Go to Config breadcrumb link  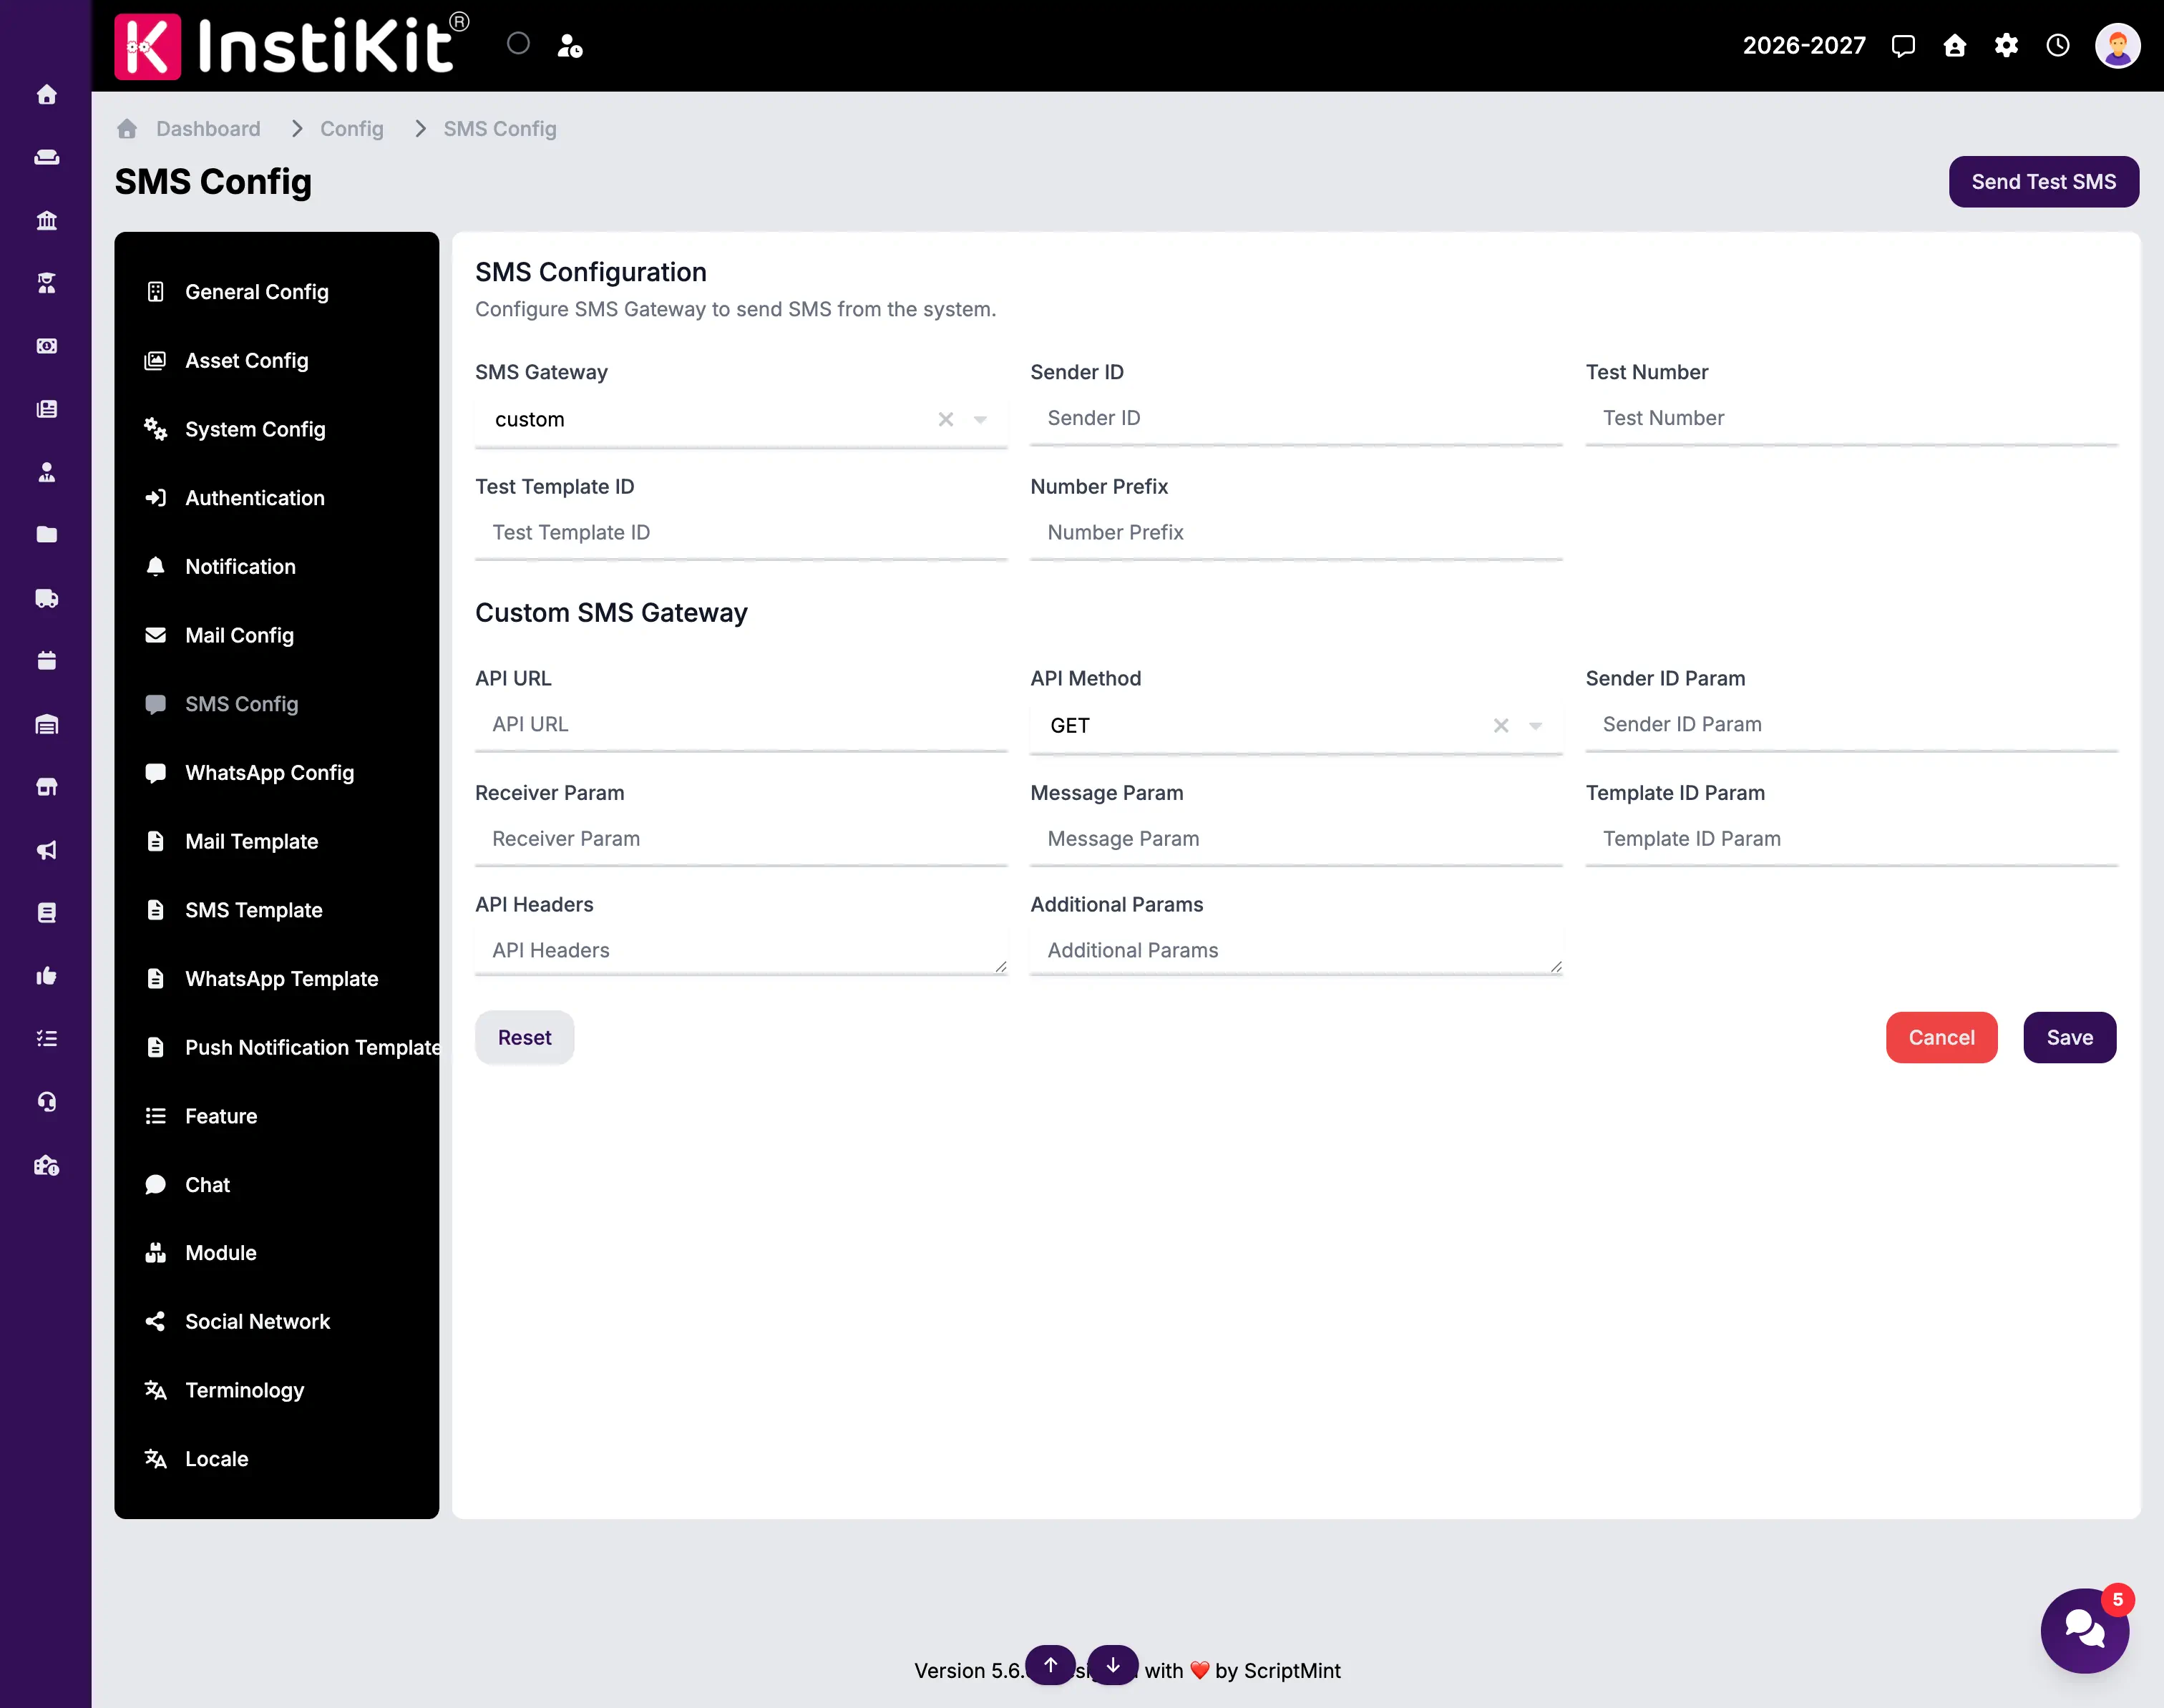(x=352, y=129)
